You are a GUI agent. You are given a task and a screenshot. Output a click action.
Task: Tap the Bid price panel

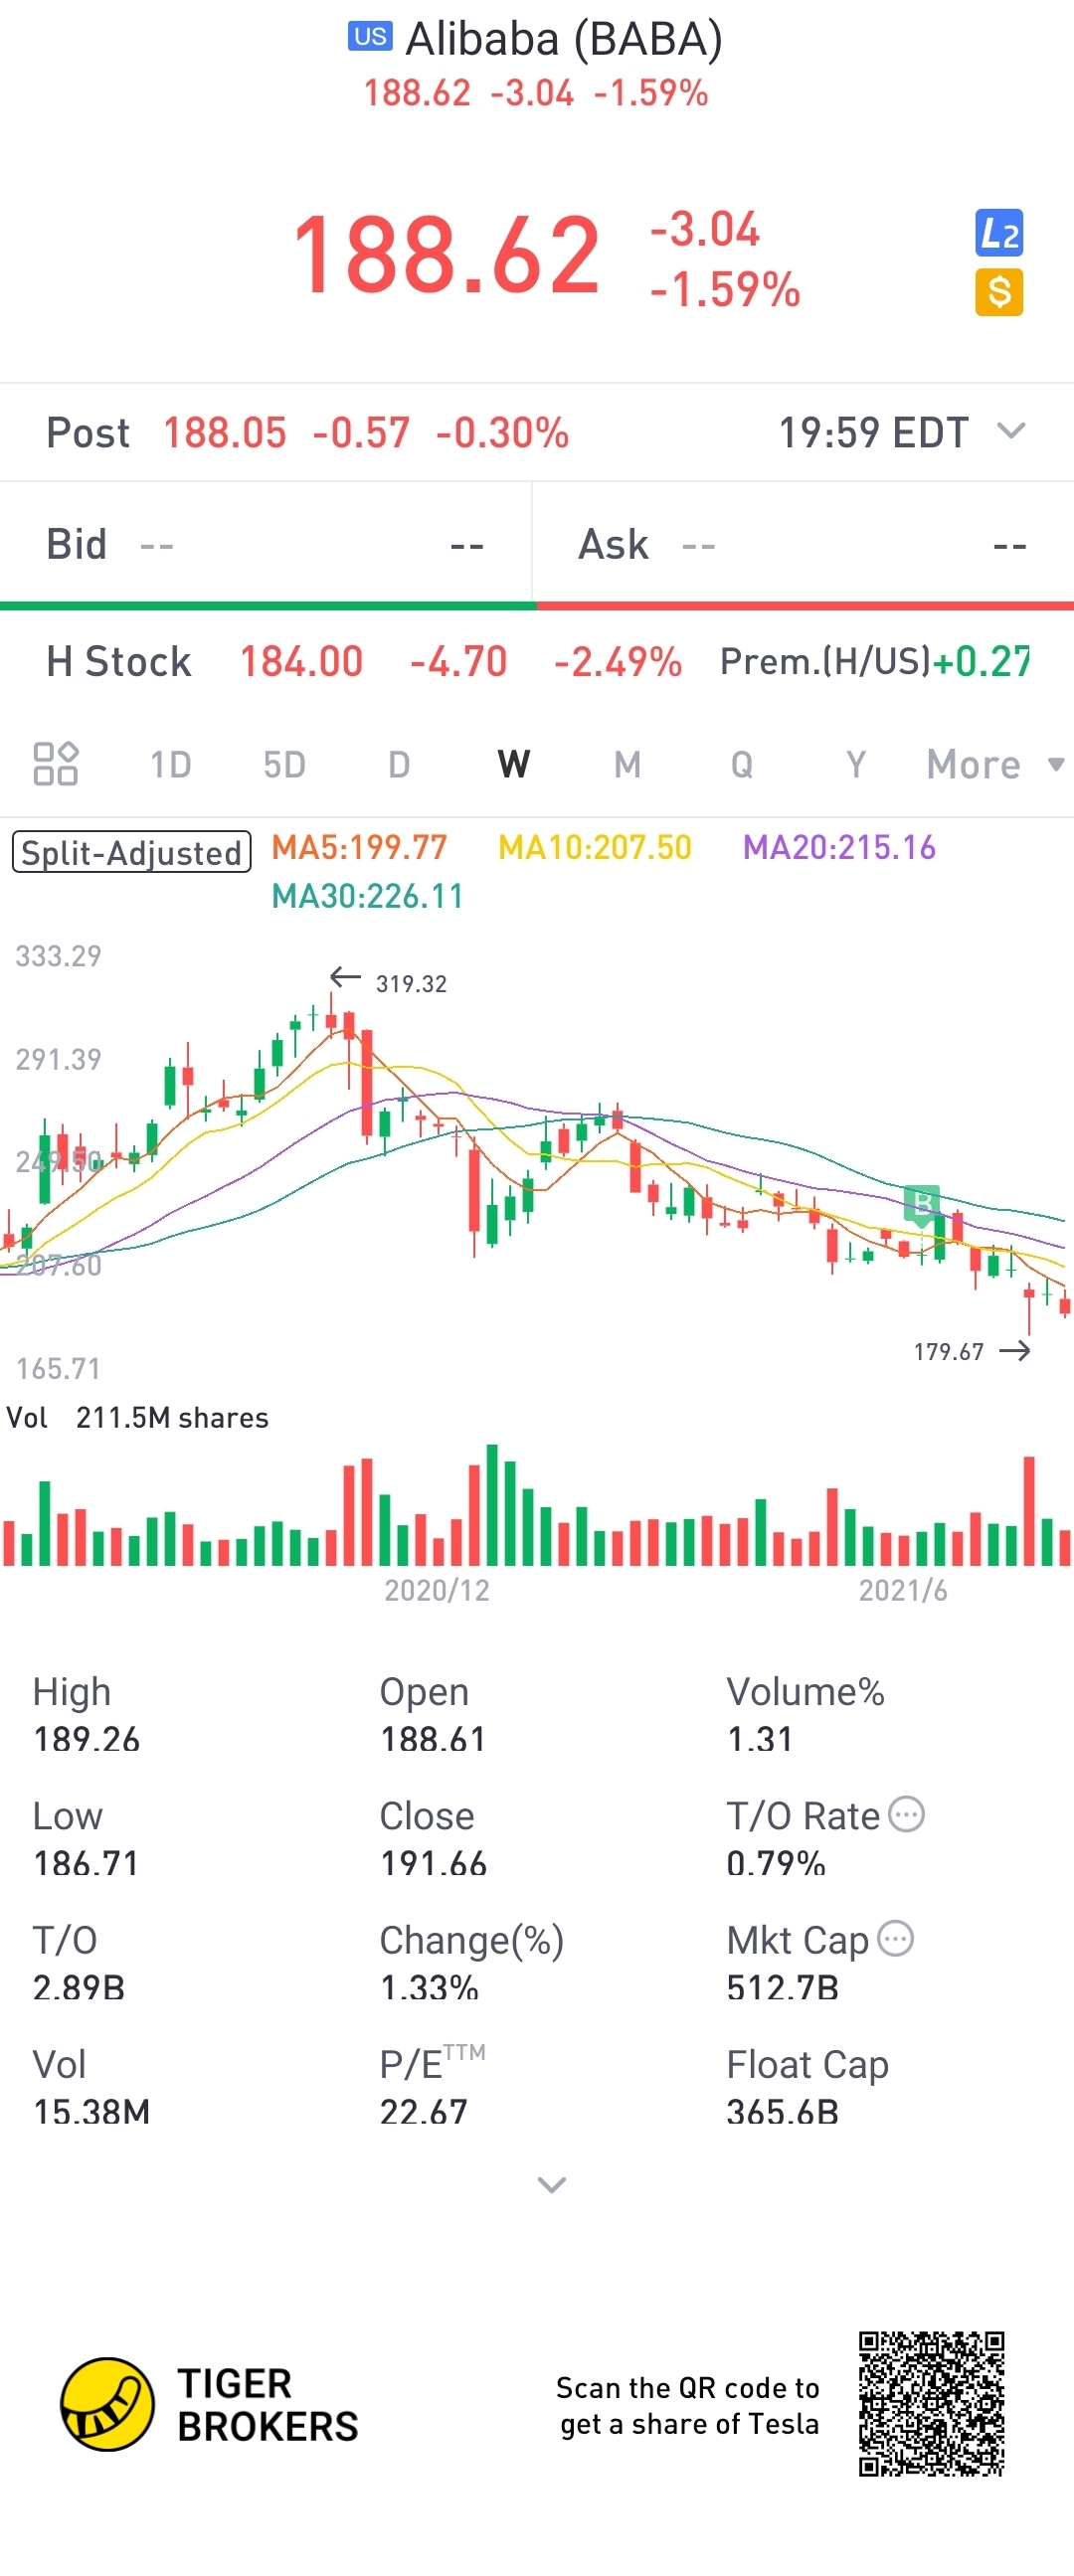pos(265,544)
